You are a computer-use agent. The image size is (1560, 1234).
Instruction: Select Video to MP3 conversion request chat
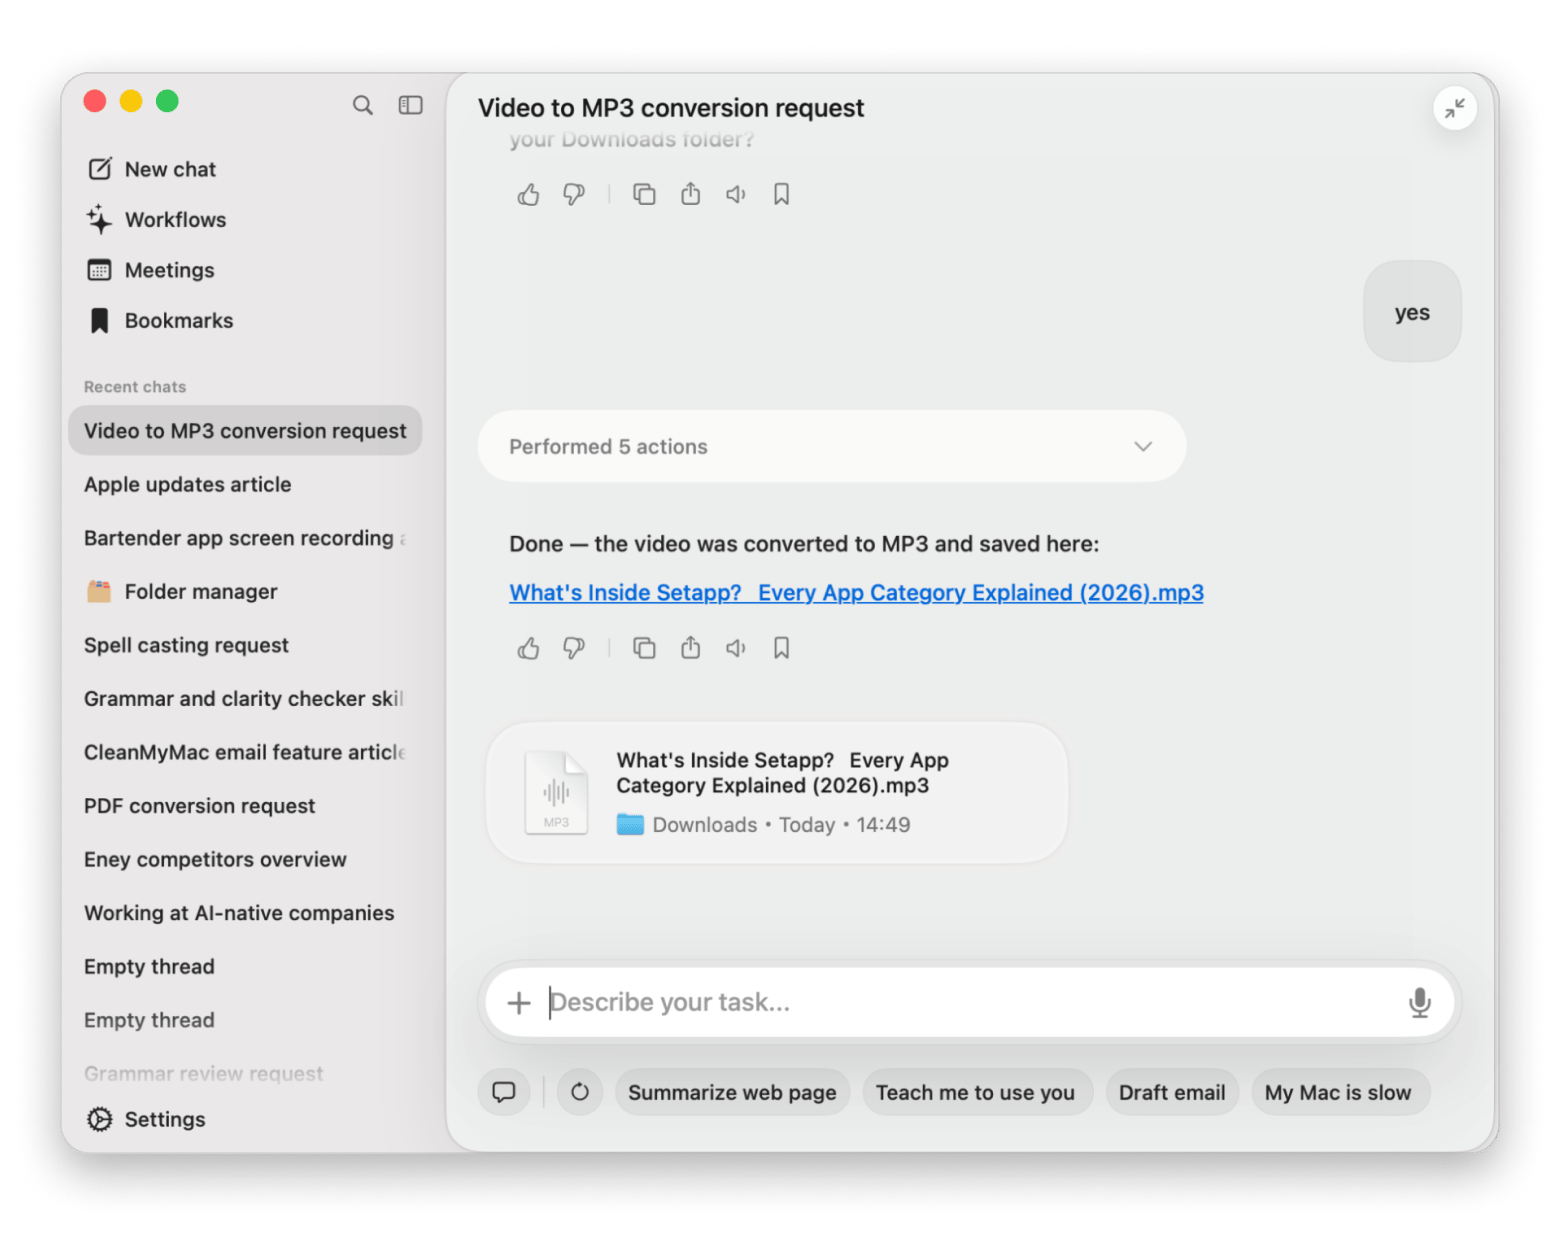point(245,430)
